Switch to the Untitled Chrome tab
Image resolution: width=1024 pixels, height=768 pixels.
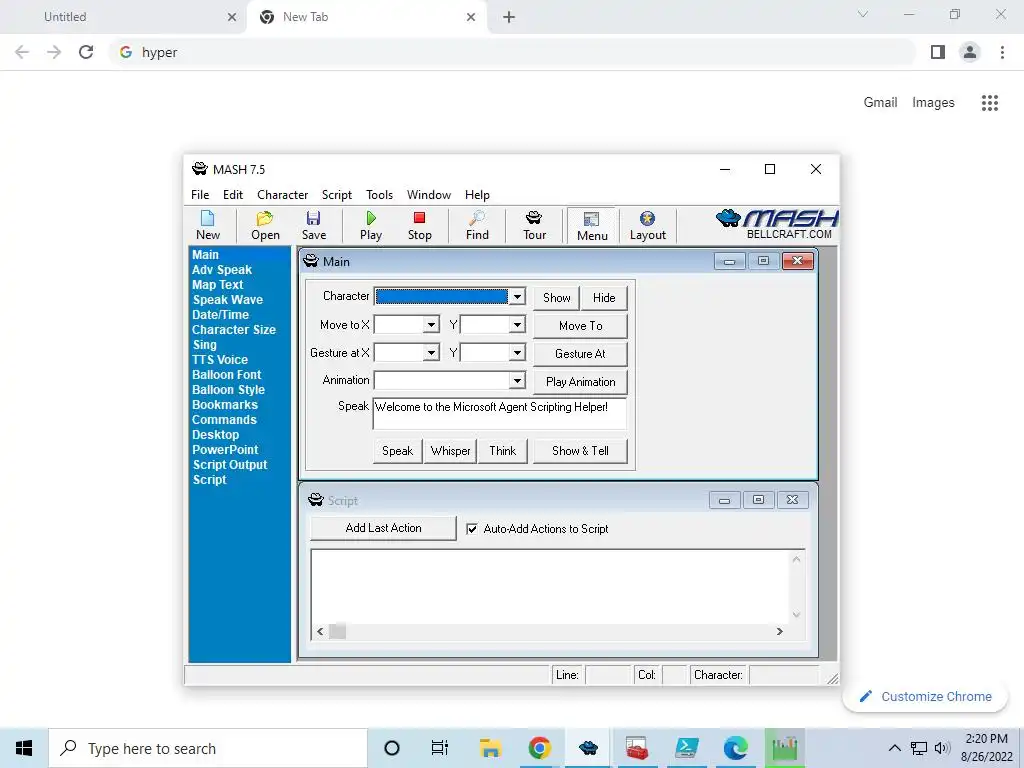click(124, 17)
